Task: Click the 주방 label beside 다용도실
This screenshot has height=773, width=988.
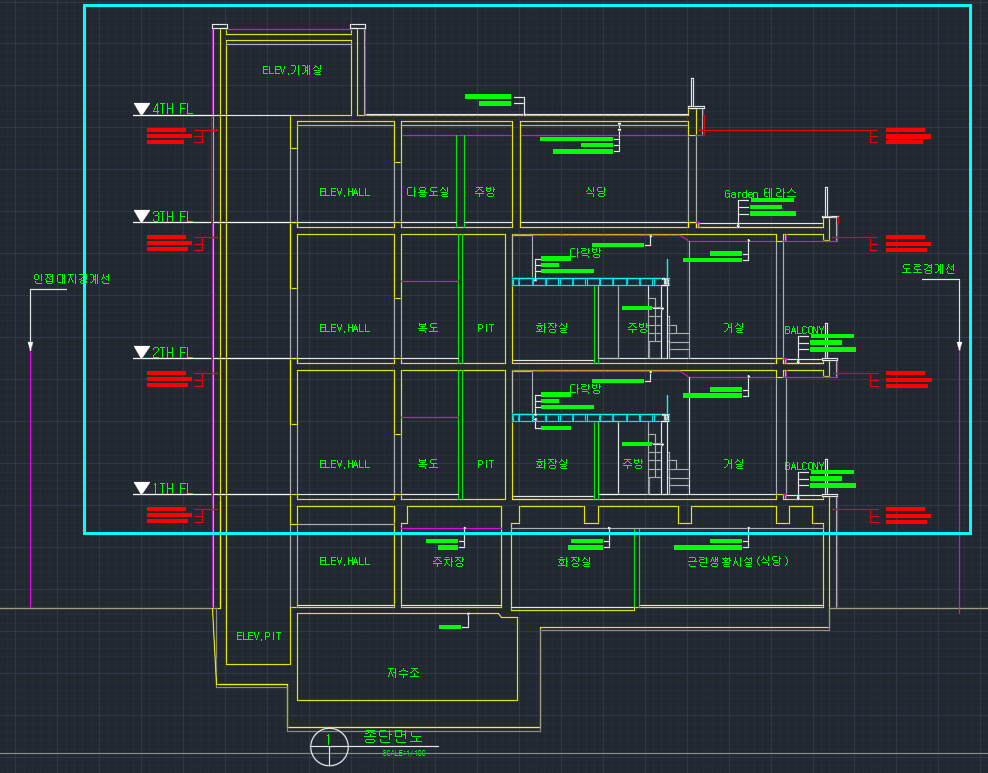Action: (485, 192)
